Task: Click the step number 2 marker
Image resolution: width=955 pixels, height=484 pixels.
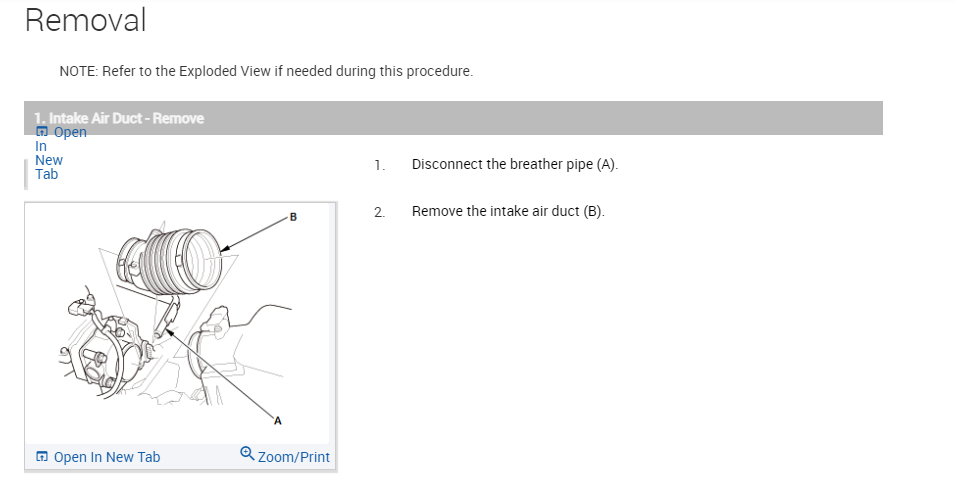Action: click(x=379, y=211)
